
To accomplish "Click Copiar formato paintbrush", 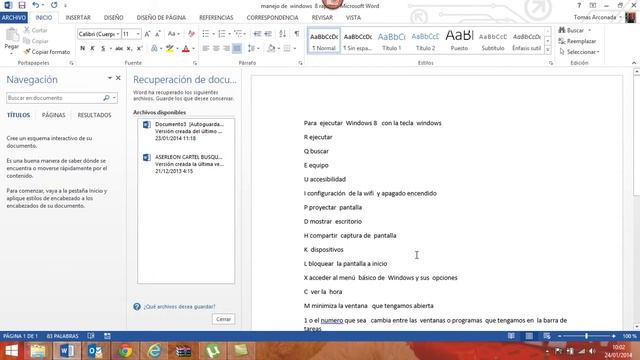I will point(47,52).
